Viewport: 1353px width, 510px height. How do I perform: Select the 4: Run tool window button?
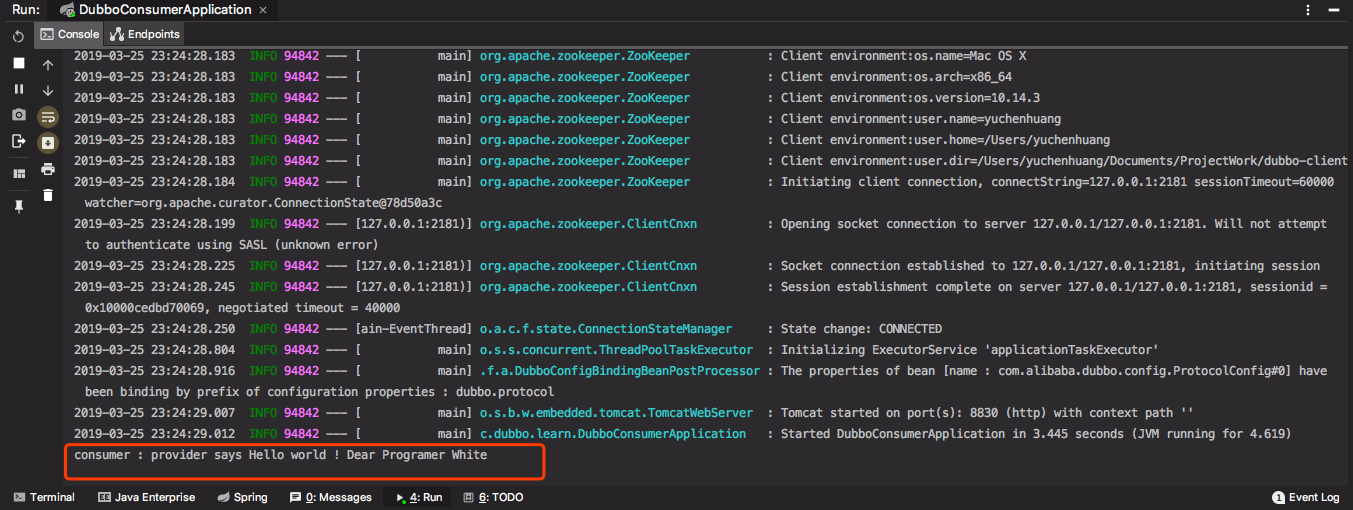click(418, 497)
